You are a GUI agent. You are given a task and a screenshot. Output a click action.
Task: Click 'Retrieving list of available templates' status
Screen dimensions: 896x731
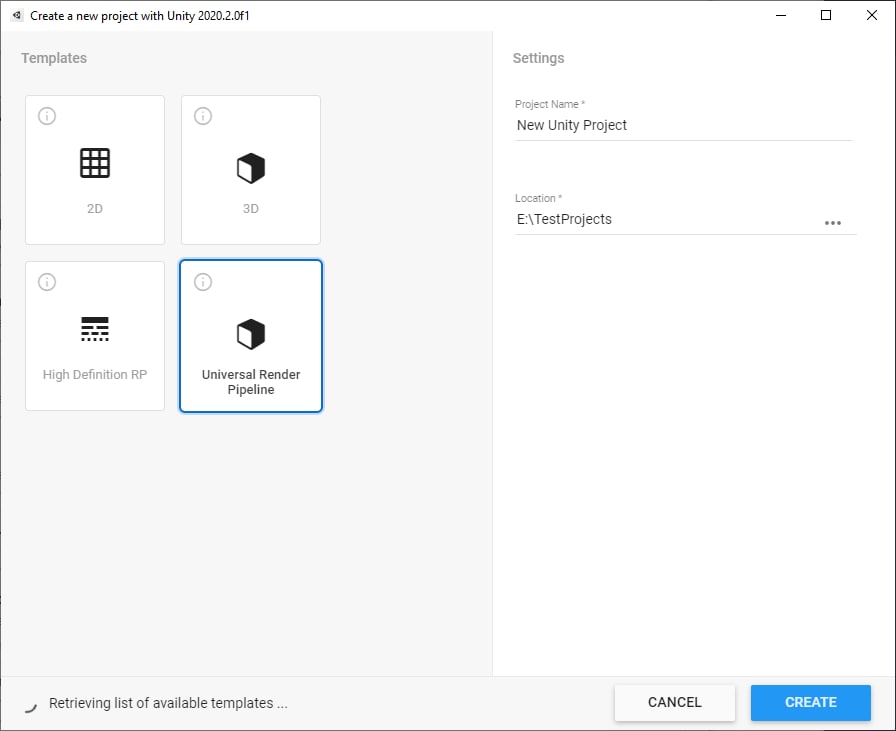pos(168,703)
